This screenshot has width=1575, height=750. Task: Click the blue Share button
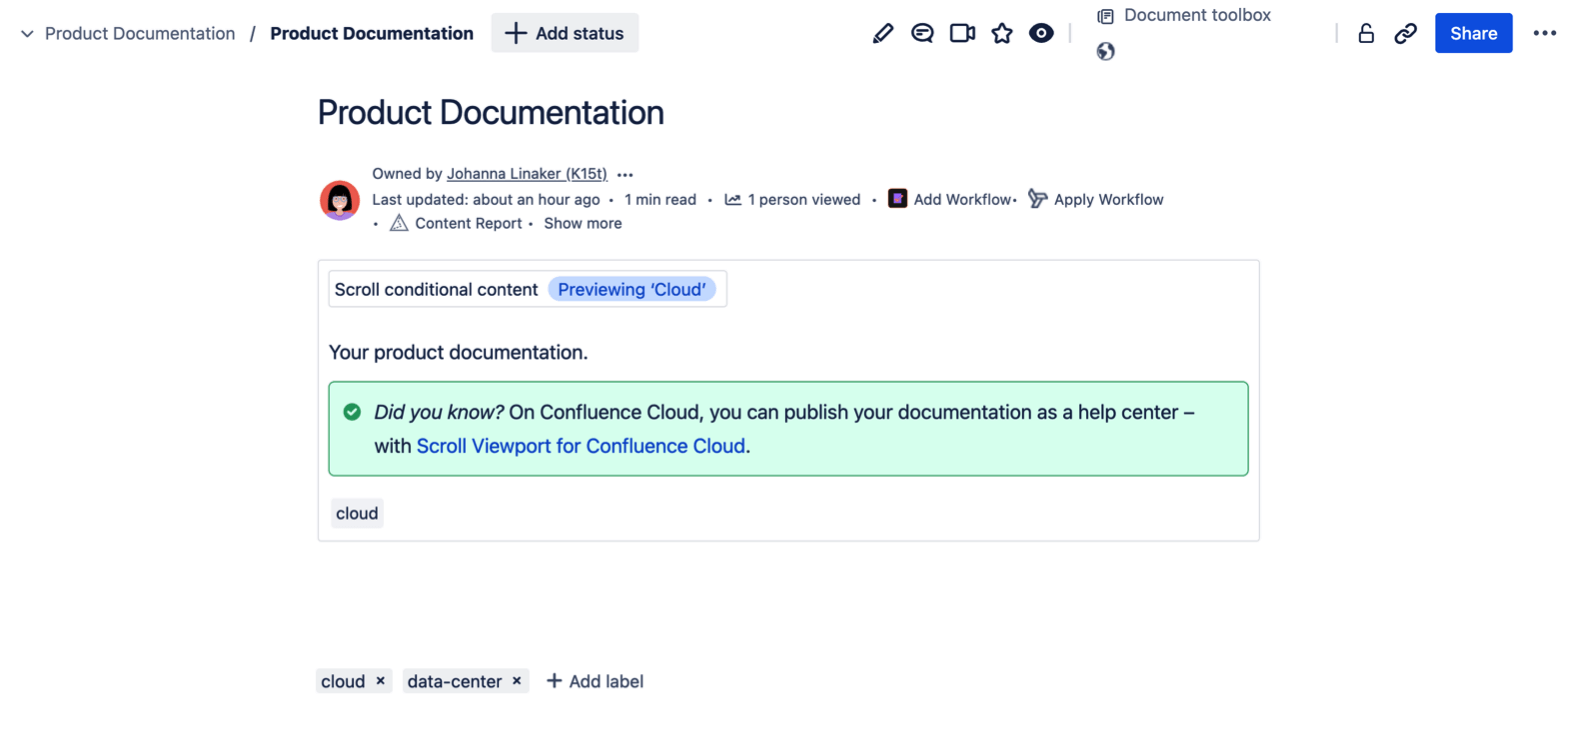click(1473, 34)
